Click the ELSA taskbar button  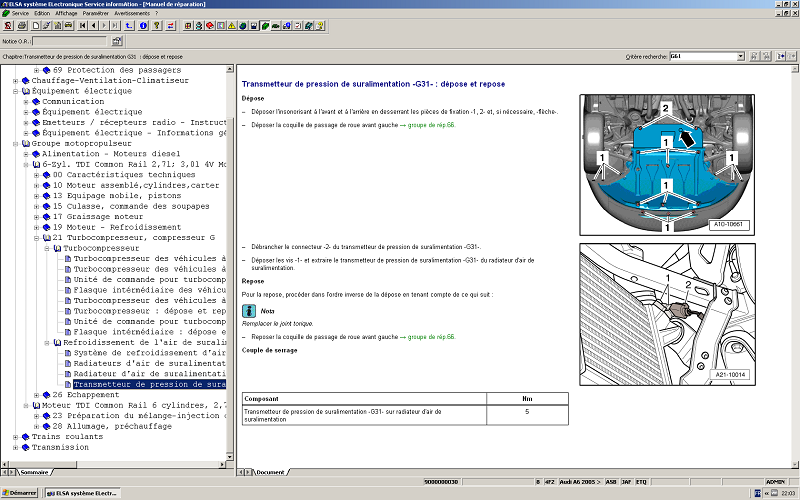click(82, 493)
